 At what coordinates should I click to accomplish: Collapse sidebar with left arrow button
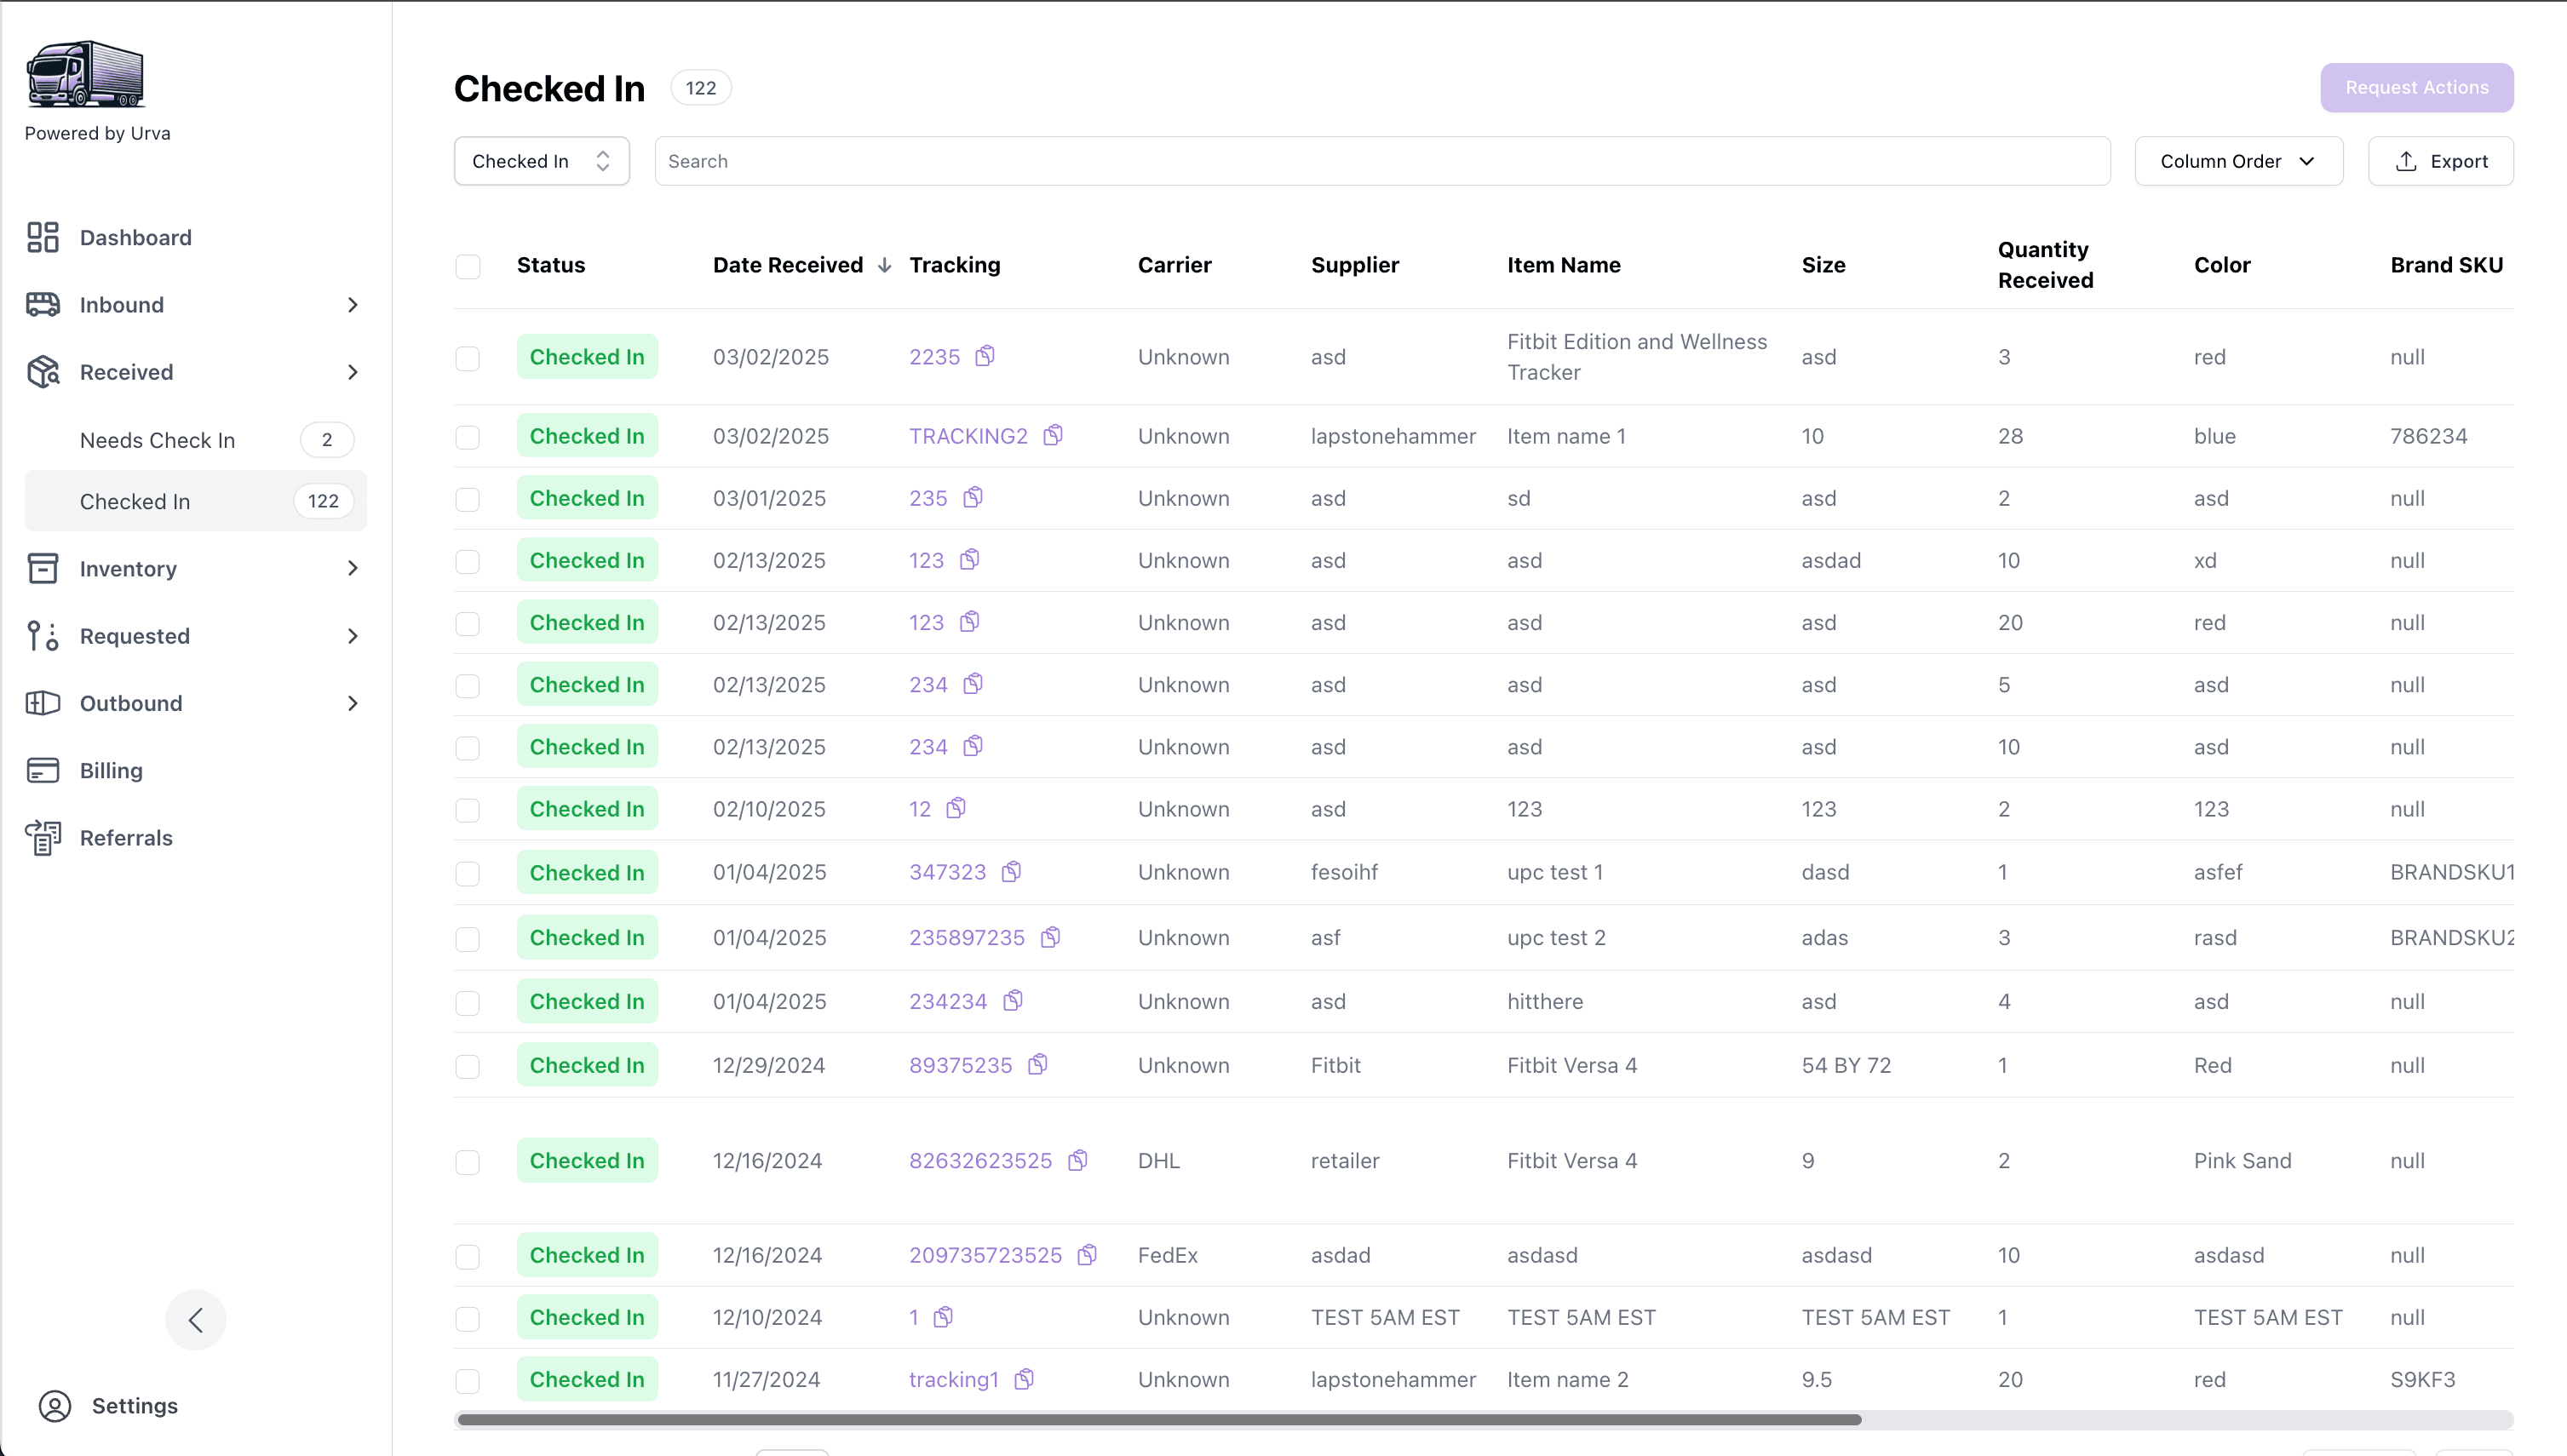(196, 1320)
